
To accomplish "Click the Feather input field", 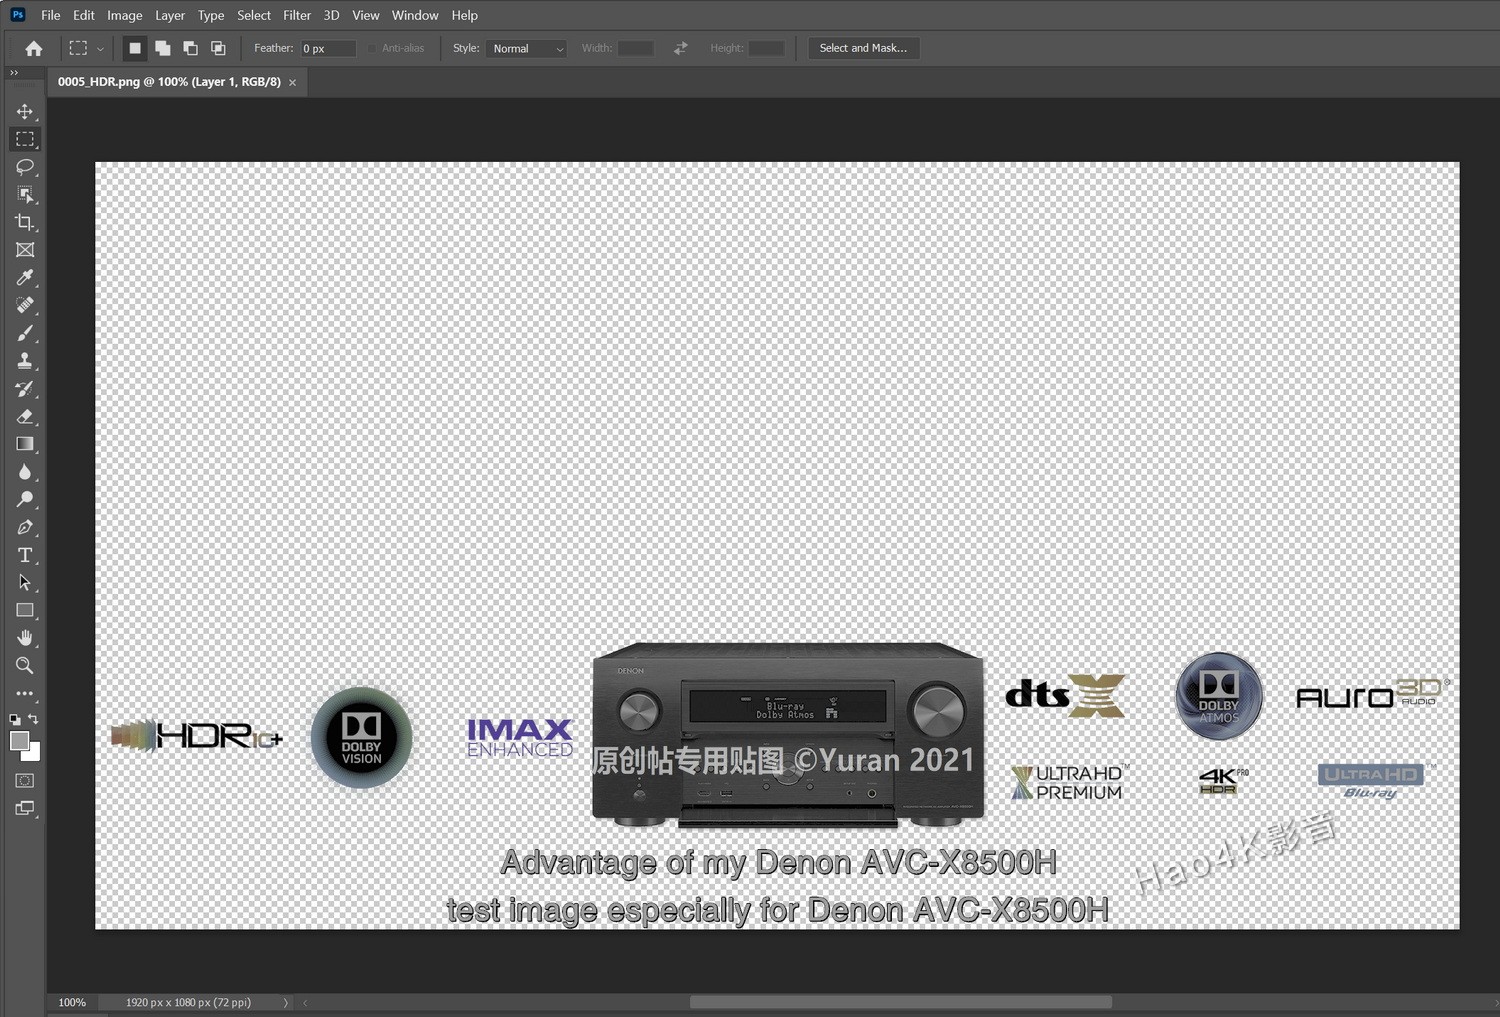I will click(328, 48).
